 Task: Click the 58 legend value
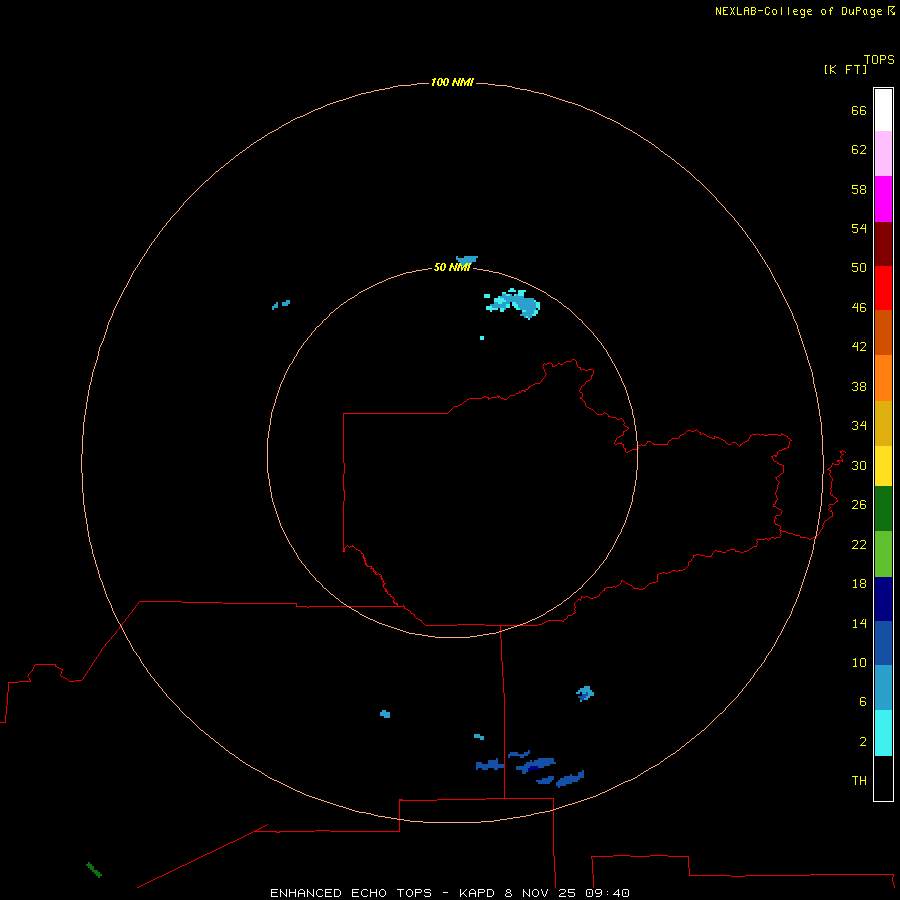859,189
